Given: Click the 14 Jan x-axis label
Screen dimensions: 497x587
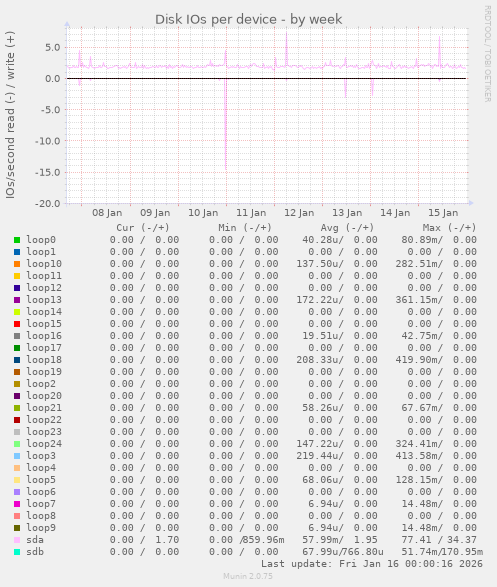Looking at the screenshot, I should tap(395, 213).
